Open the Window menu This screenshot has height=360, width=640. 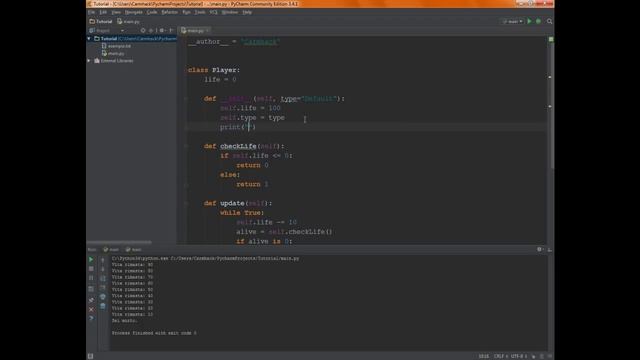229,12
